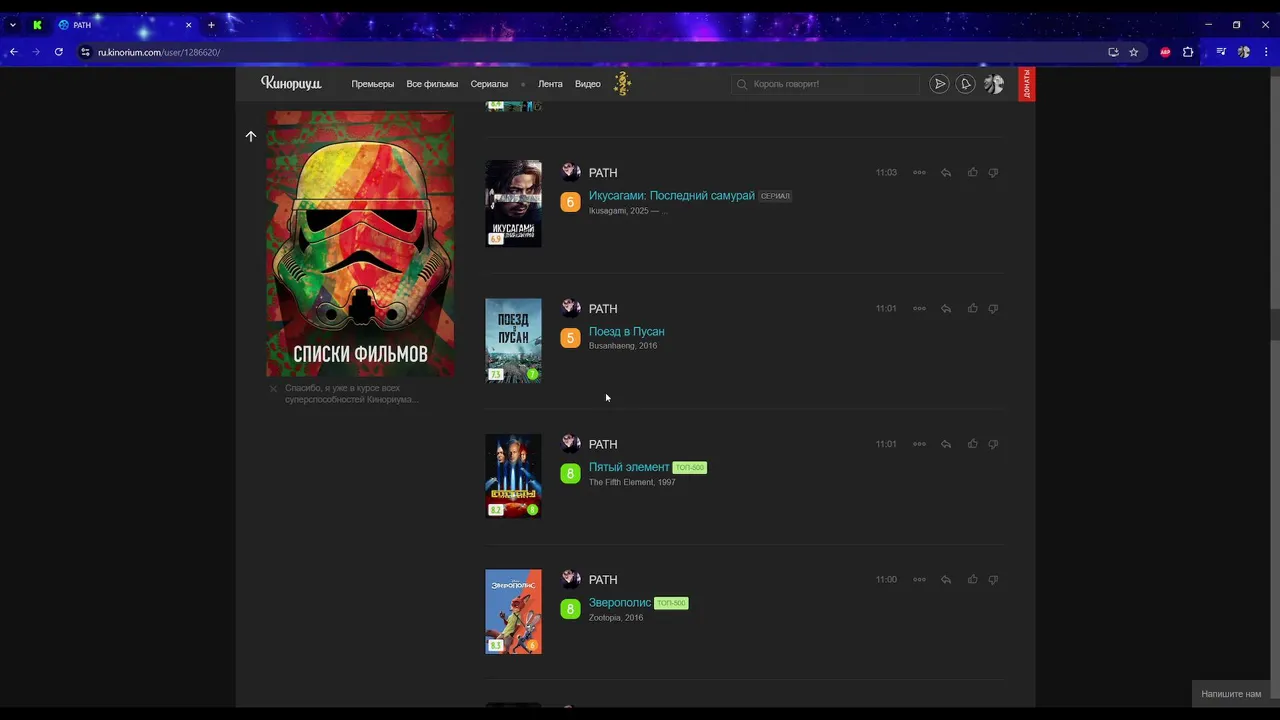Go back in Chrome

pos(14,52)
